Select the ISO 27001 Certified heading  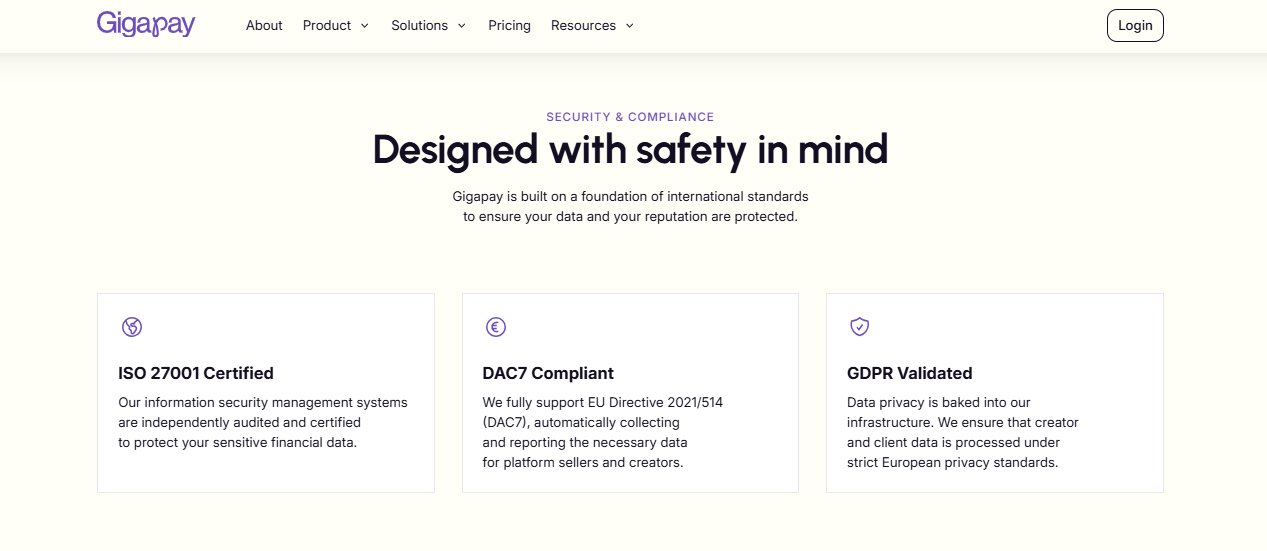196,373
